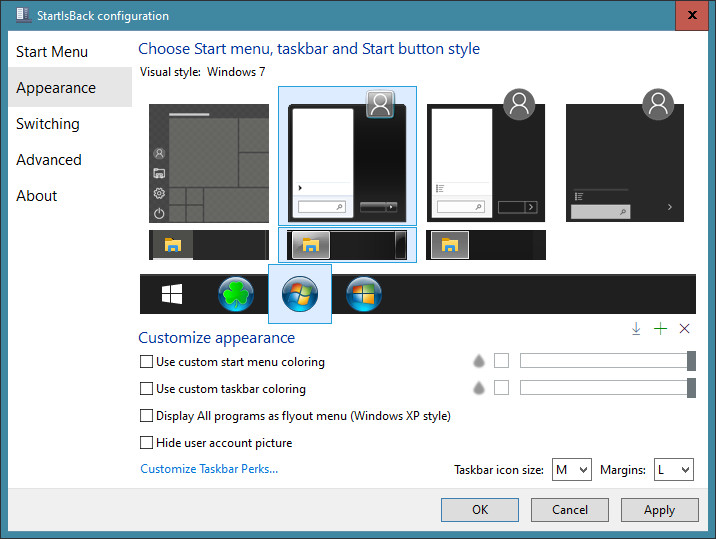The image size is (716, 539).
Task: Remove start button image with X icon
Action: 684,328
